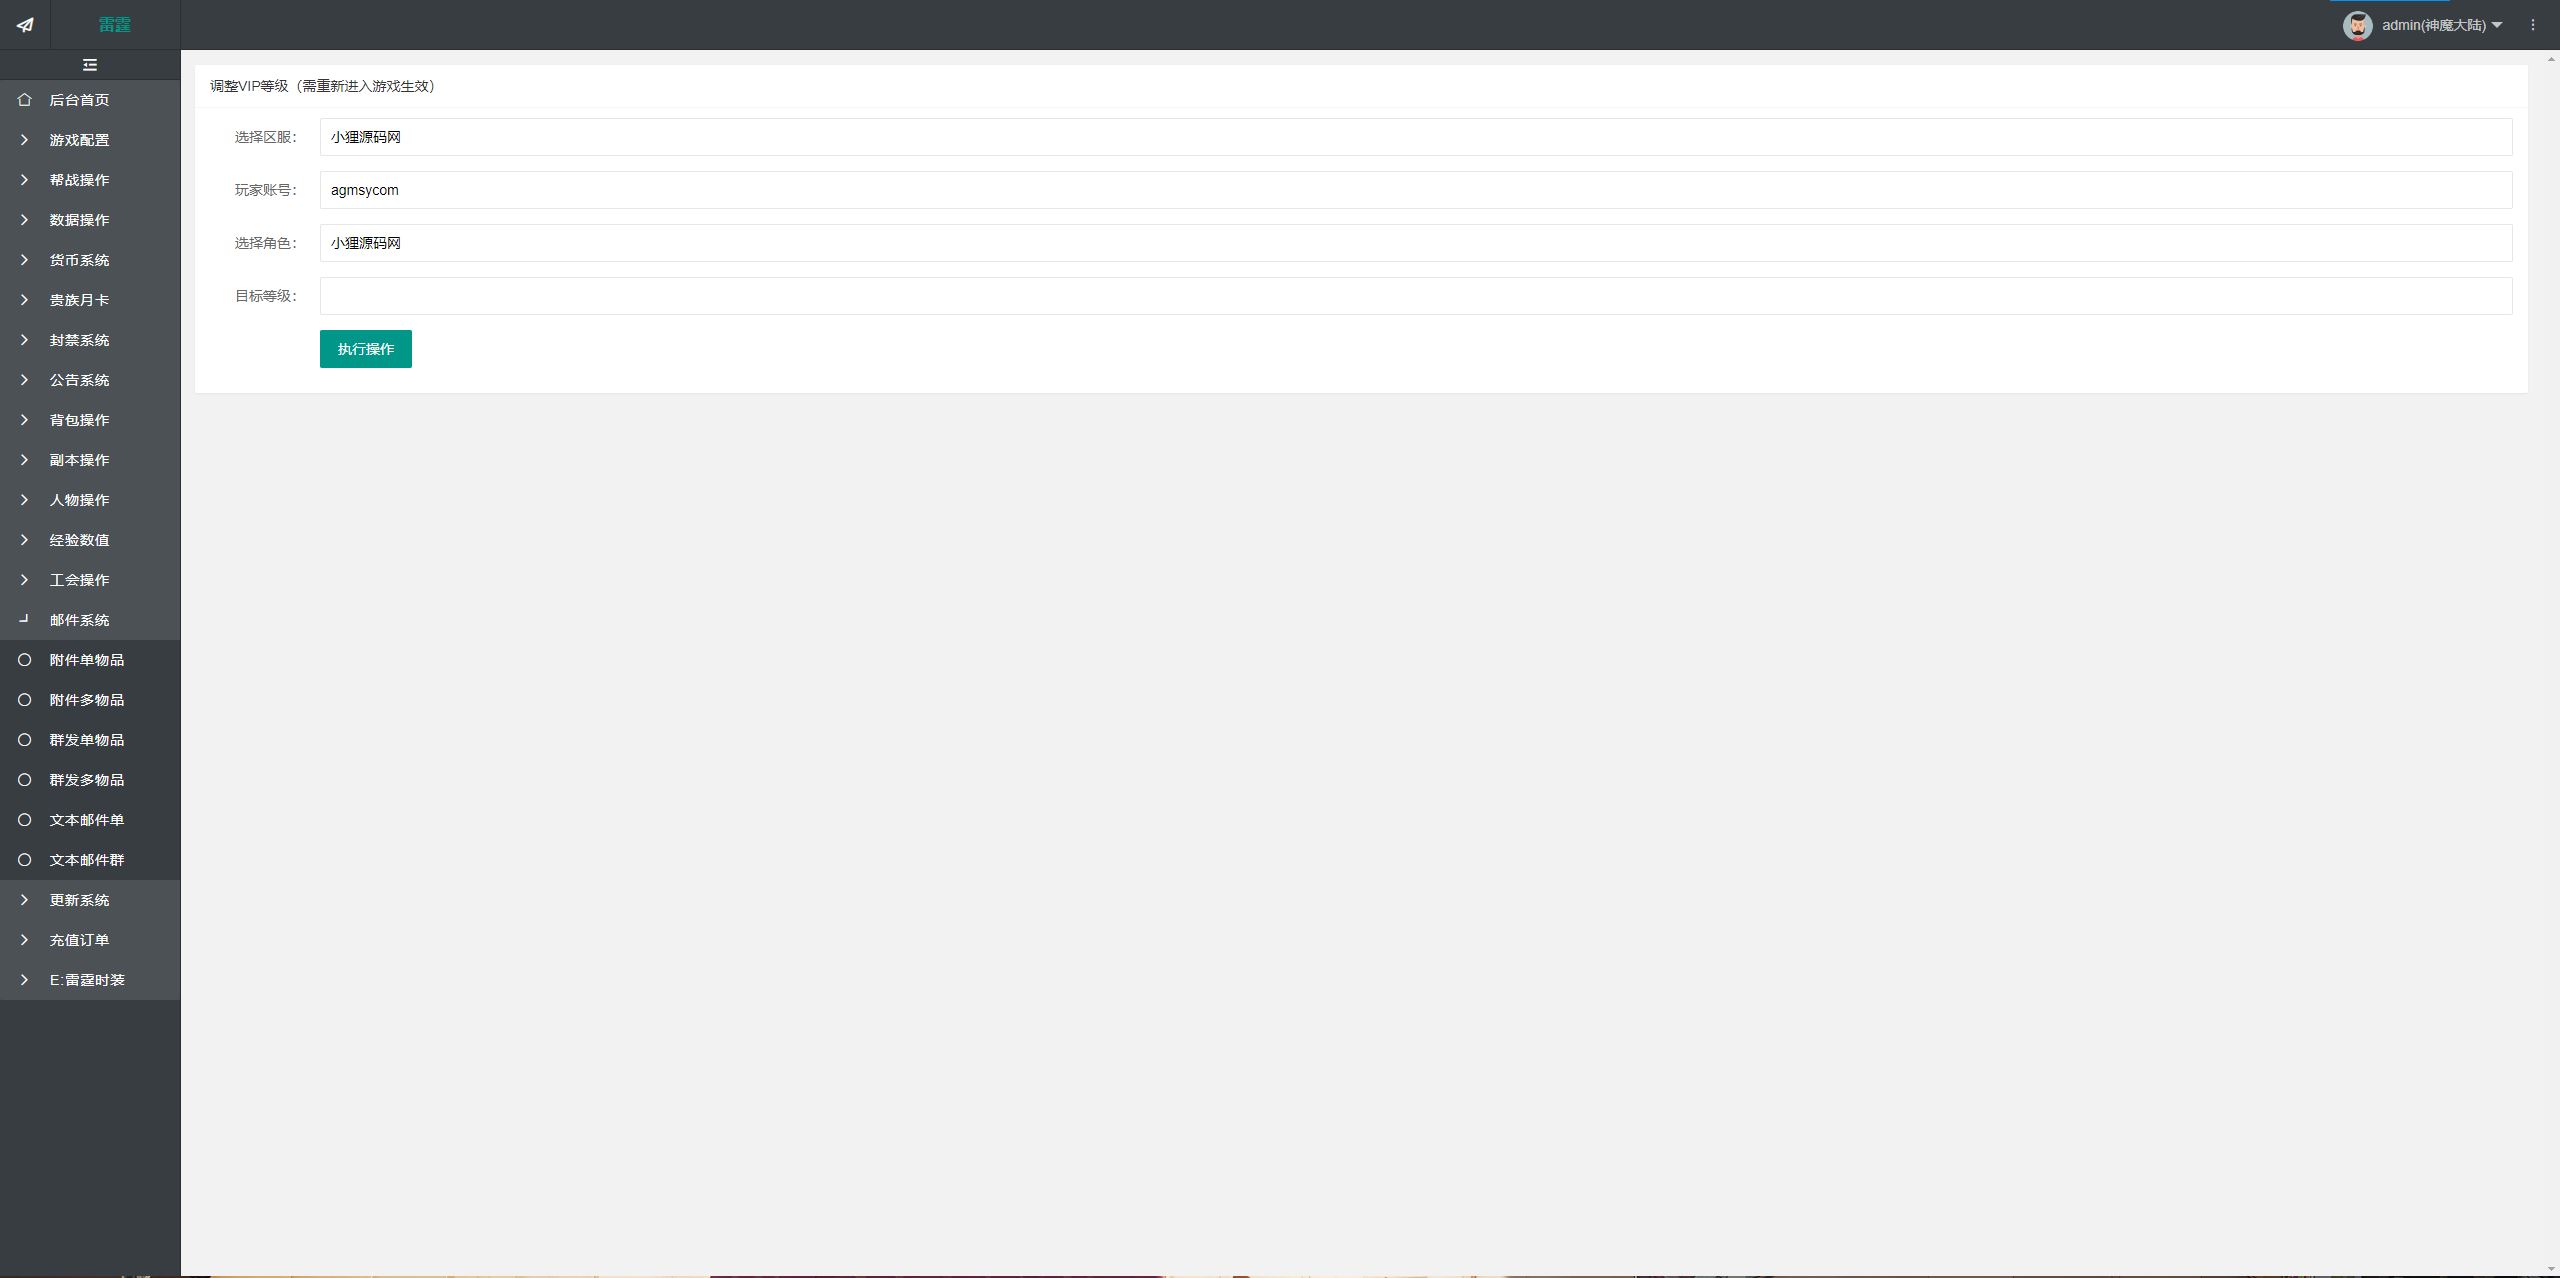Click circle icon beside 群发多物品
The image size is (2560, 1278).
(25, 780)
